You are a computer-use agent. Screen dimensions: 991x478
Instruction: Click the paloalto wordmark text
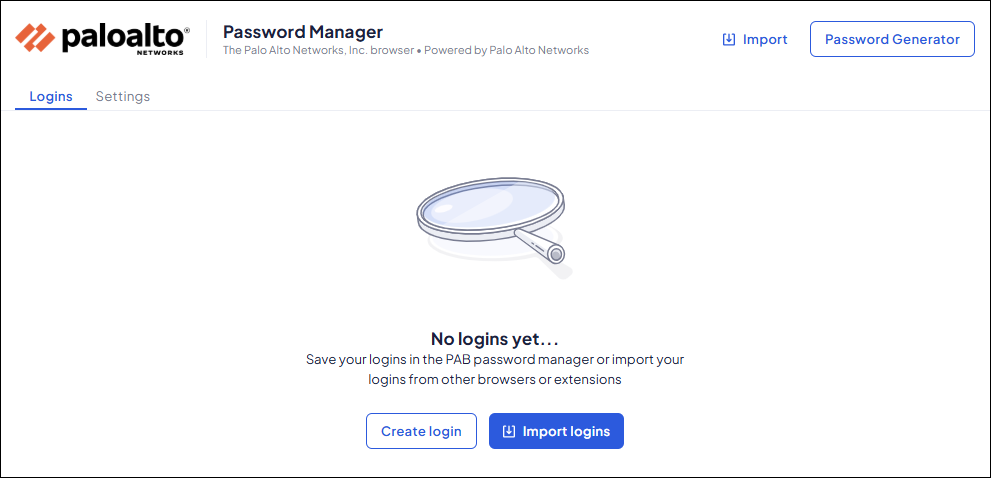coord(122,36)
